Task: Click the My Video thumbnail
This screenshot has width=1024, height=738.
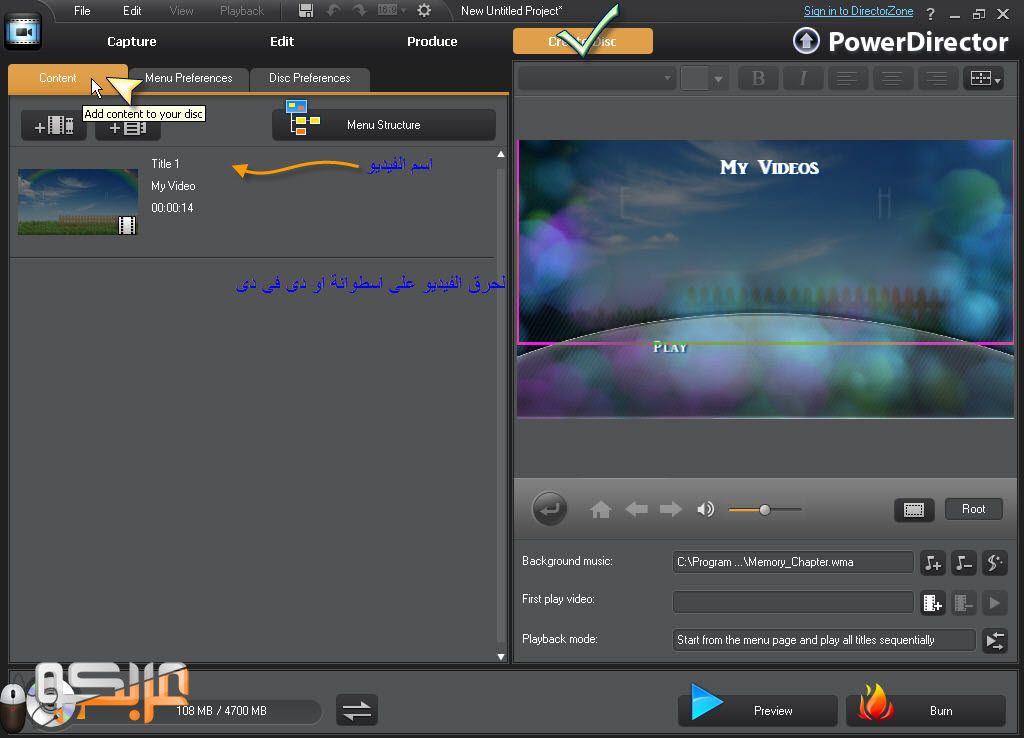Action: tap(78, 202)
